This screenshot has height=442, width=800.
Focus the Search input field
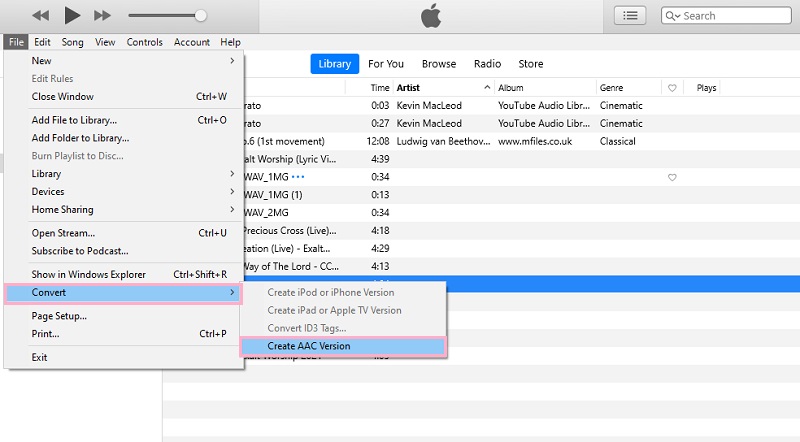pyautogui.click(x=726, y=15)
